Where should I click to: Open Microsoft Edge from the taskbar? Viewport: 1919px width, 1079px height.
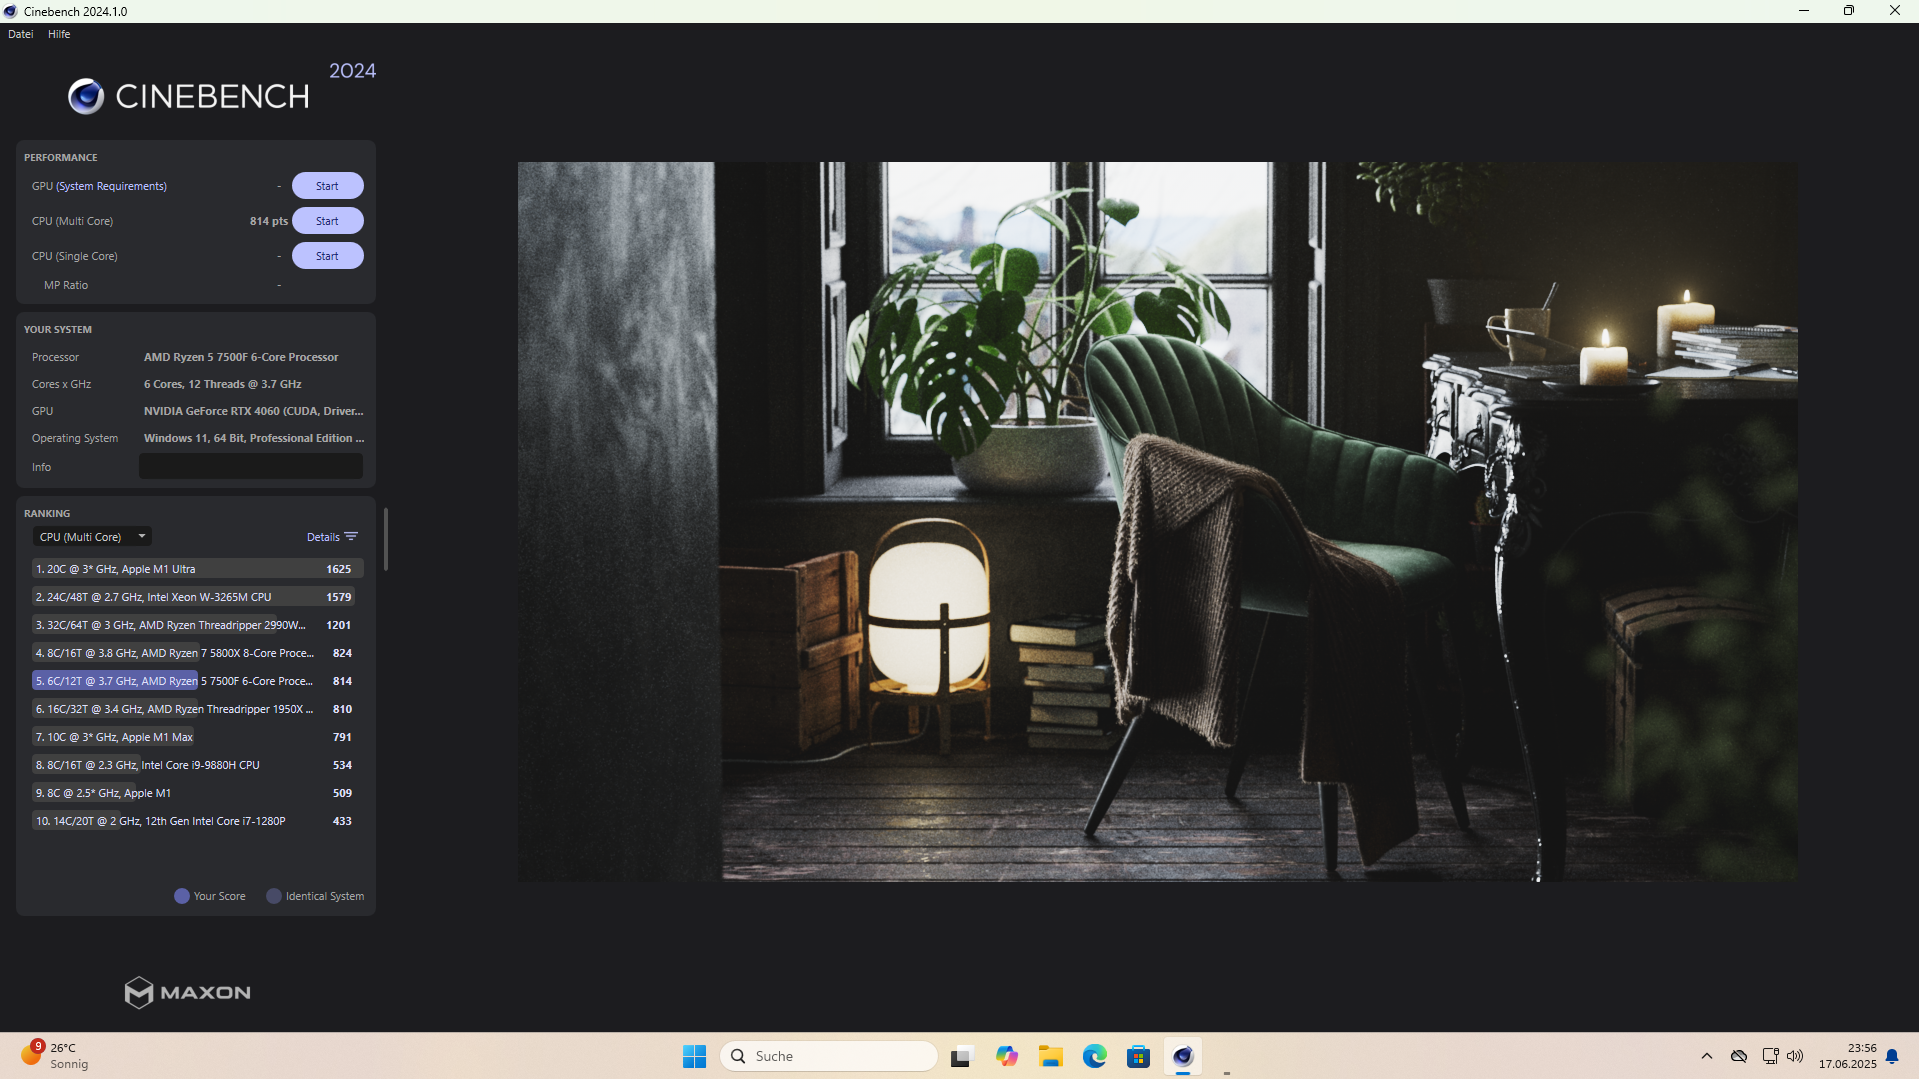coord(1095,1055)
